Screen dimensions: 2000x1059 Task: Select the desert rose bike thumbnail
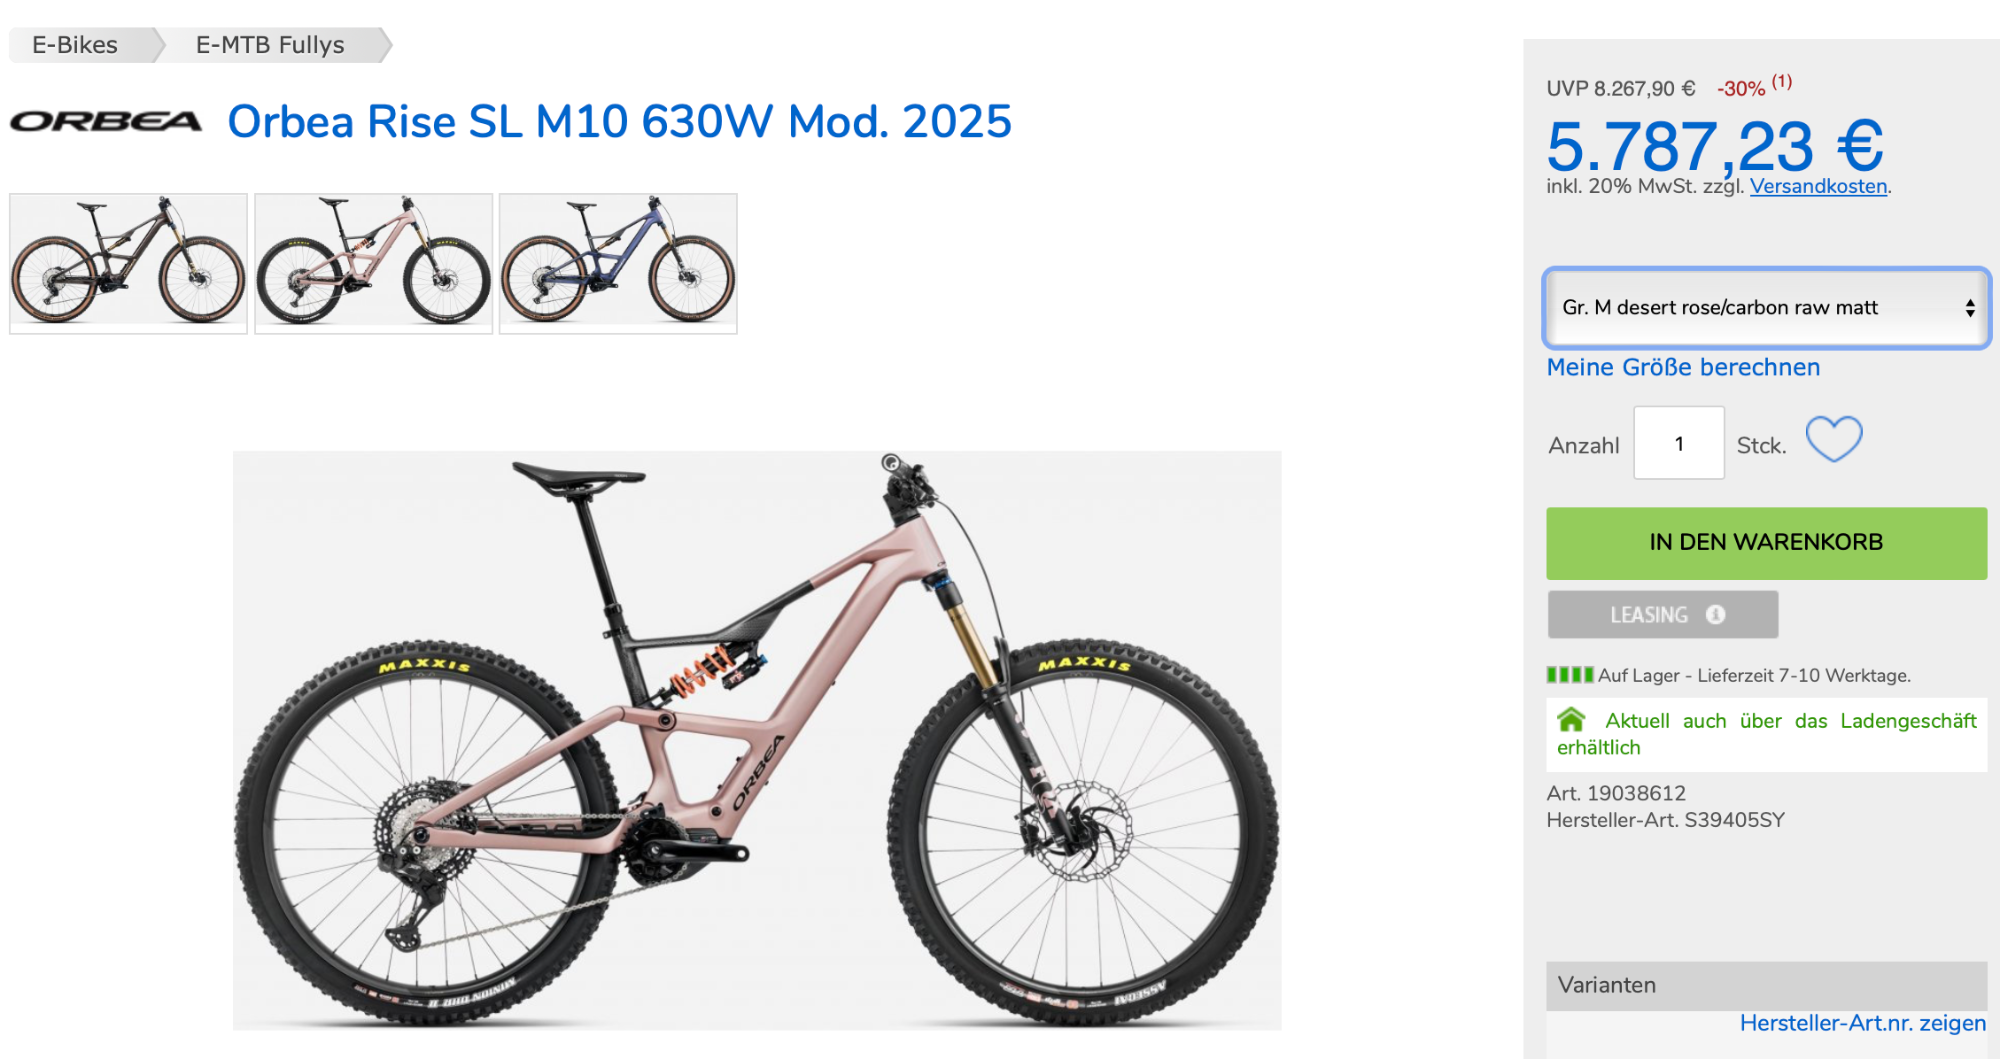click(x=374, y=264)
